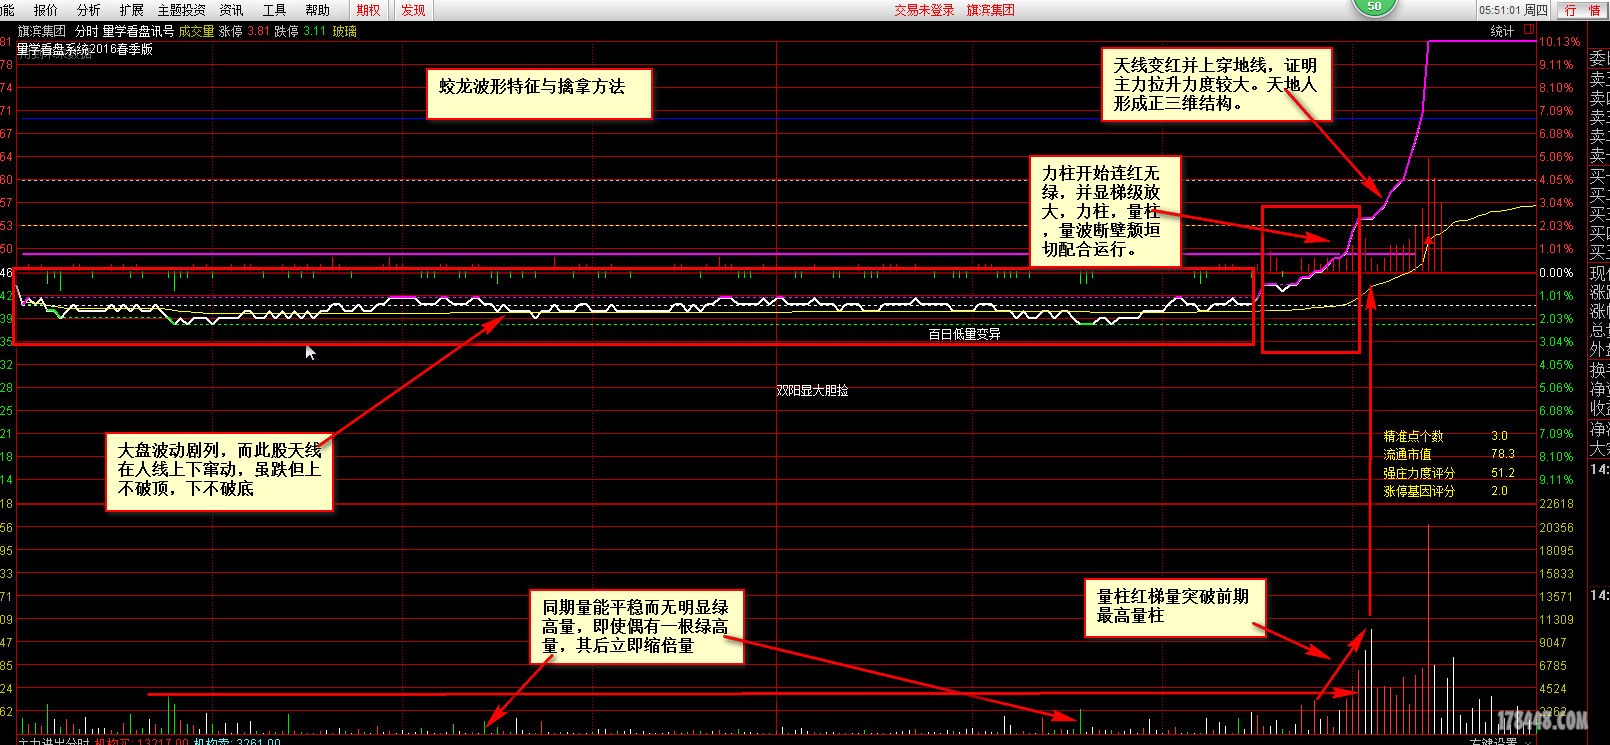Open the 分析 menu
The image size is (1610, 745).
tap(89, 10)
